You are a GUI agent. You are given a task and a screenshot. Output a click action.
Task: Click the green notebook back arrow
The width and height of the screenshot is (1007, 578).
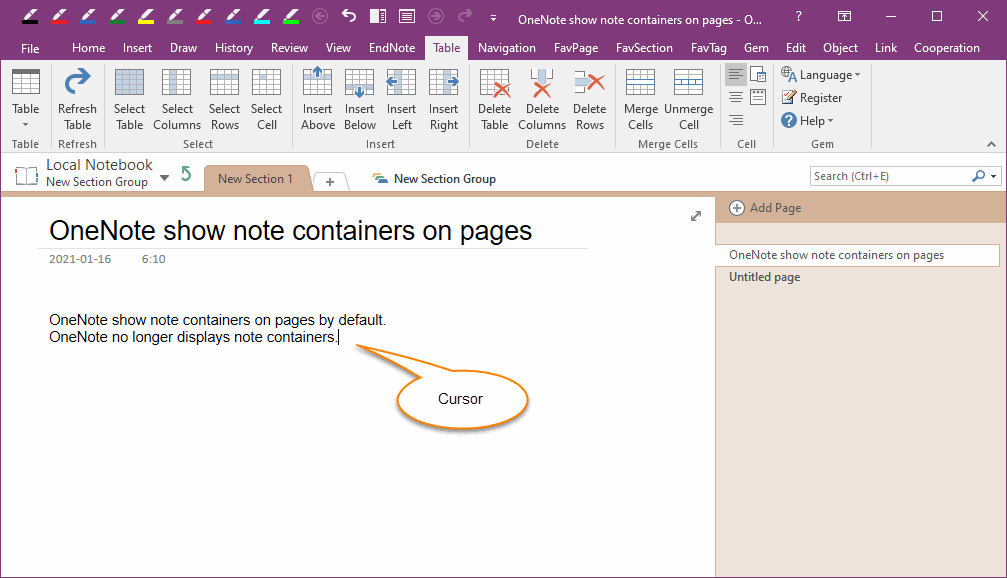coord(186,174)
